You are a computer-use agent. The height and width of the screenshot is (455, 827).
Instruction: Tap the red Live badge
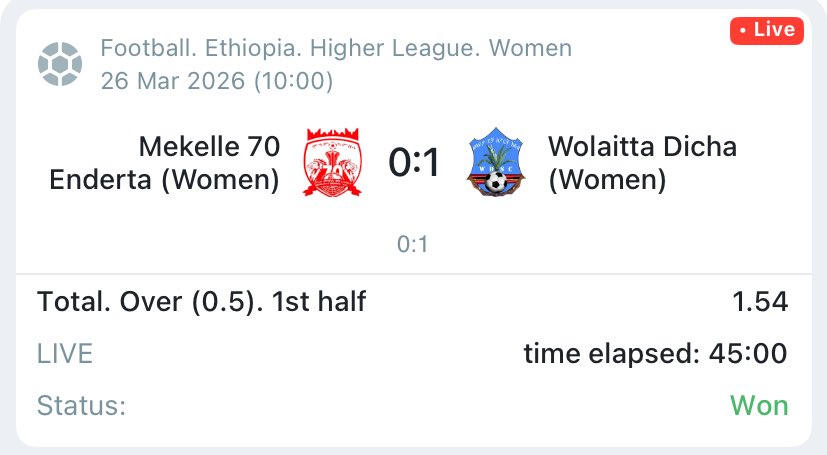(767, 30)
